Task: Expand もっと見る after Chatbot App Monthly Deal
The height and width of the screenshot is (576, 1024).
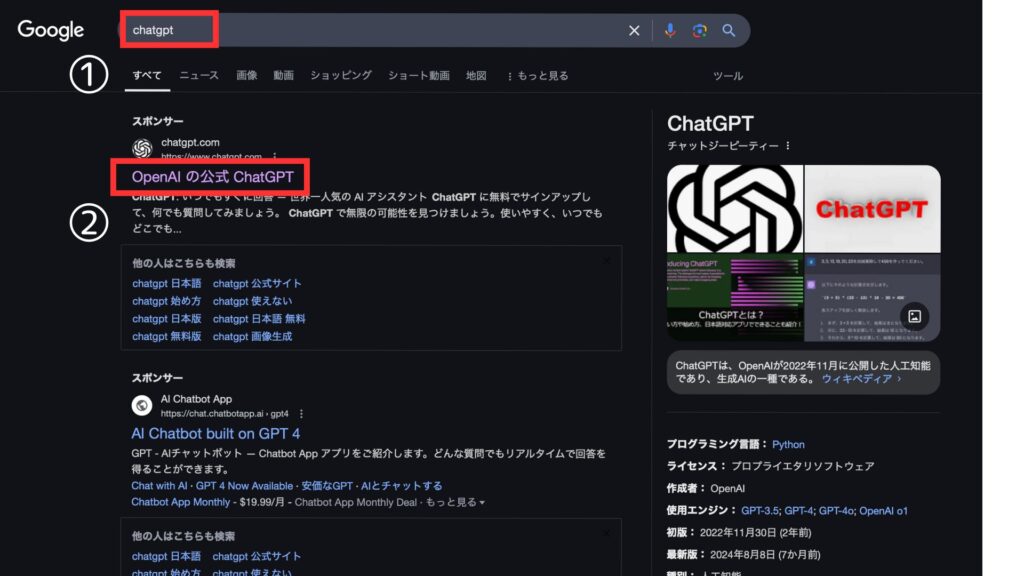Action: tap(455, 502)
